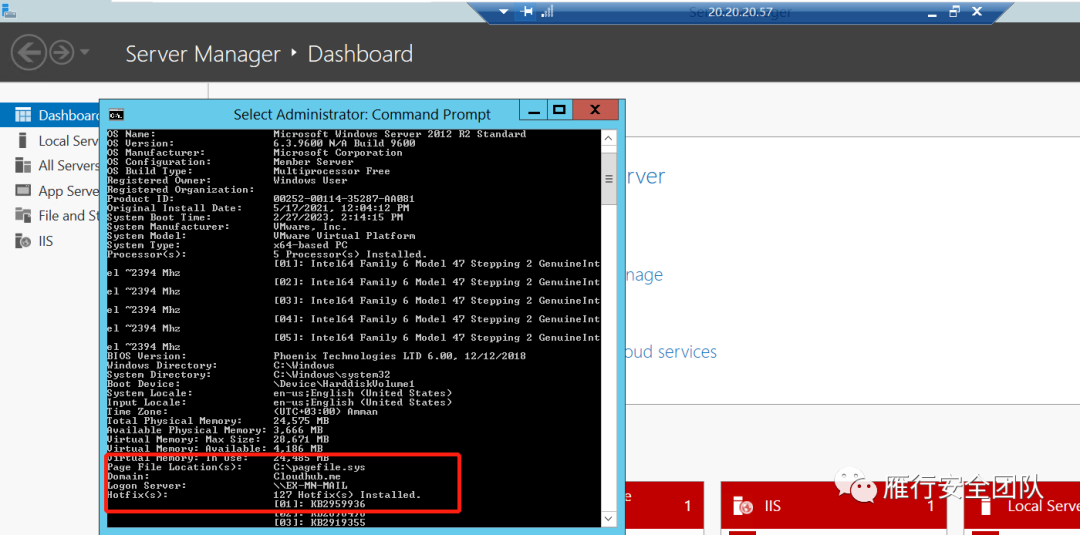Open the Command Prompt system menu icon
The height and width of the screenshot is (535, 1080).
[x=116, y=114]
